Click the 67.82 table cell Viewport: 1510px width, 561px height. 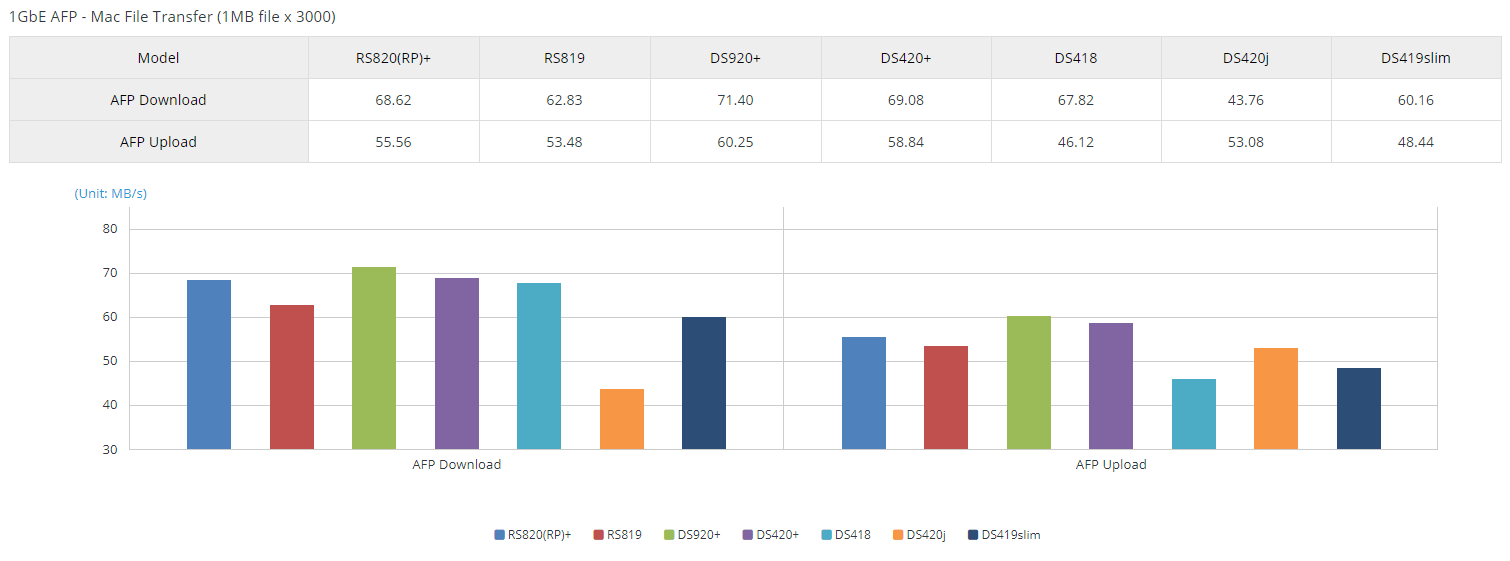tap(1076, 100)
